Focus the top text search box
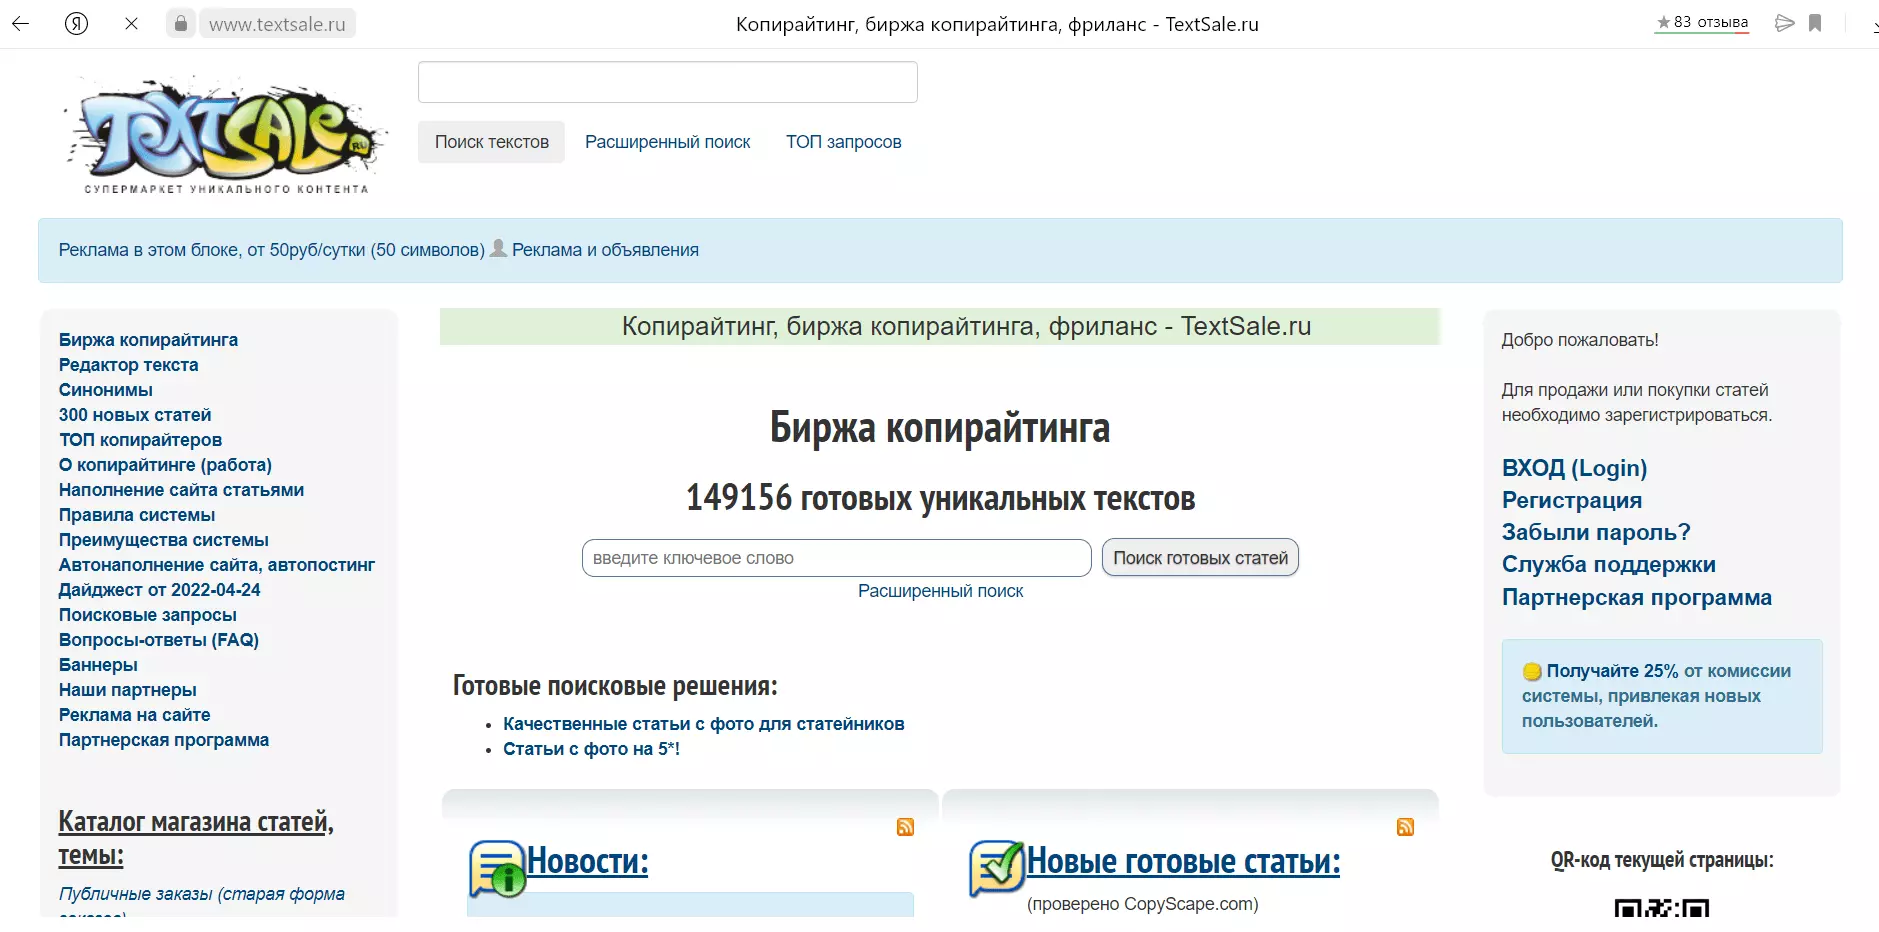1879x932 pixels. coord(668,82)
